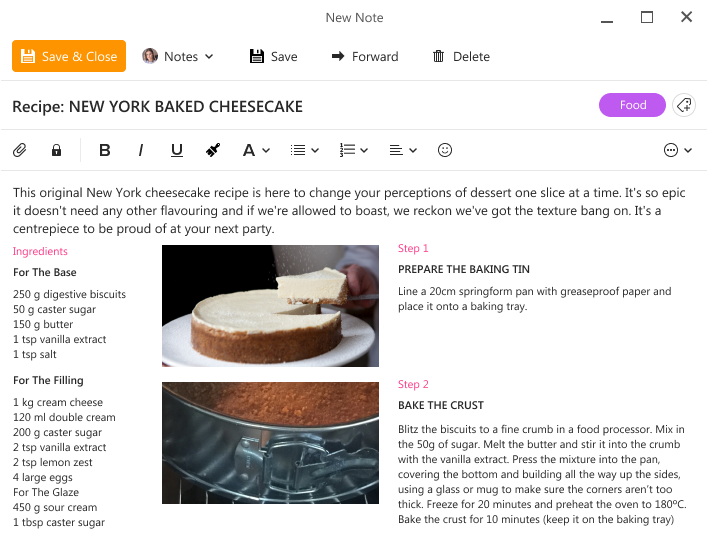This screenshot has width=708, height=533.
Task: Open the more options ellipsis menu
Action: point(678,150)
